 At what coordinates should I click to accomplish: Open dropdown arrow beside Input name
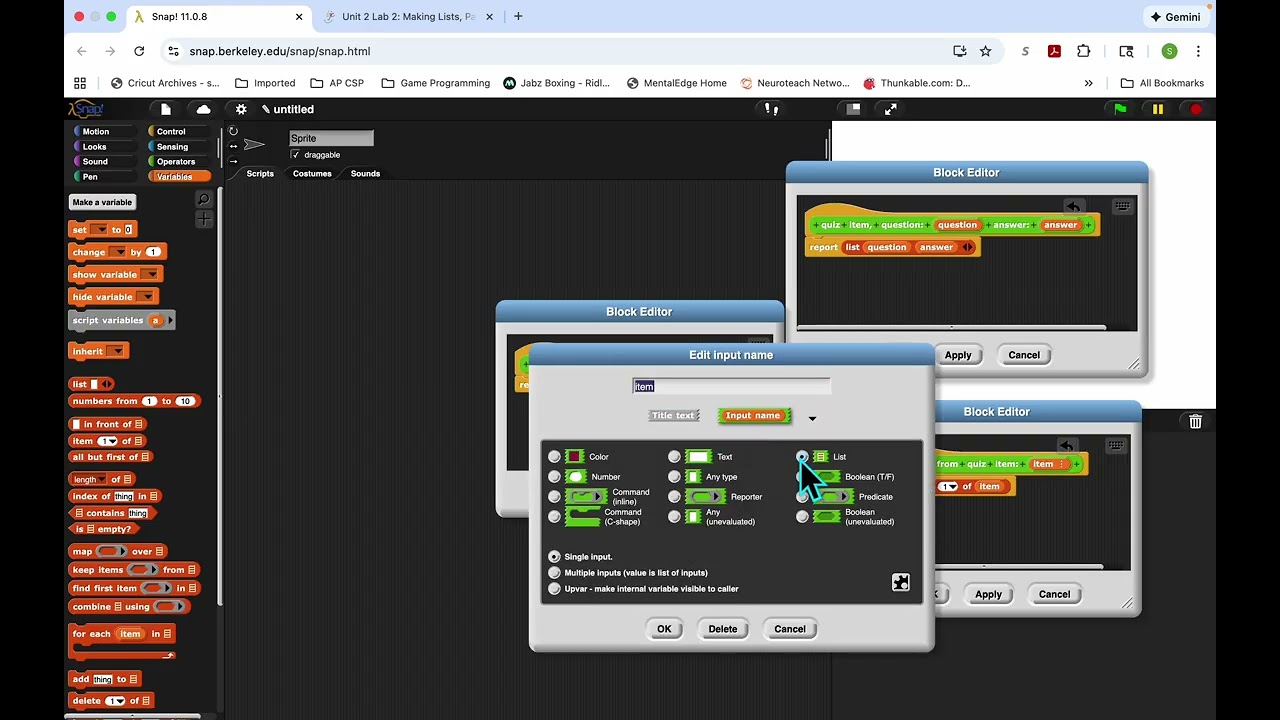pyautogui.click(x=812, y=419)
